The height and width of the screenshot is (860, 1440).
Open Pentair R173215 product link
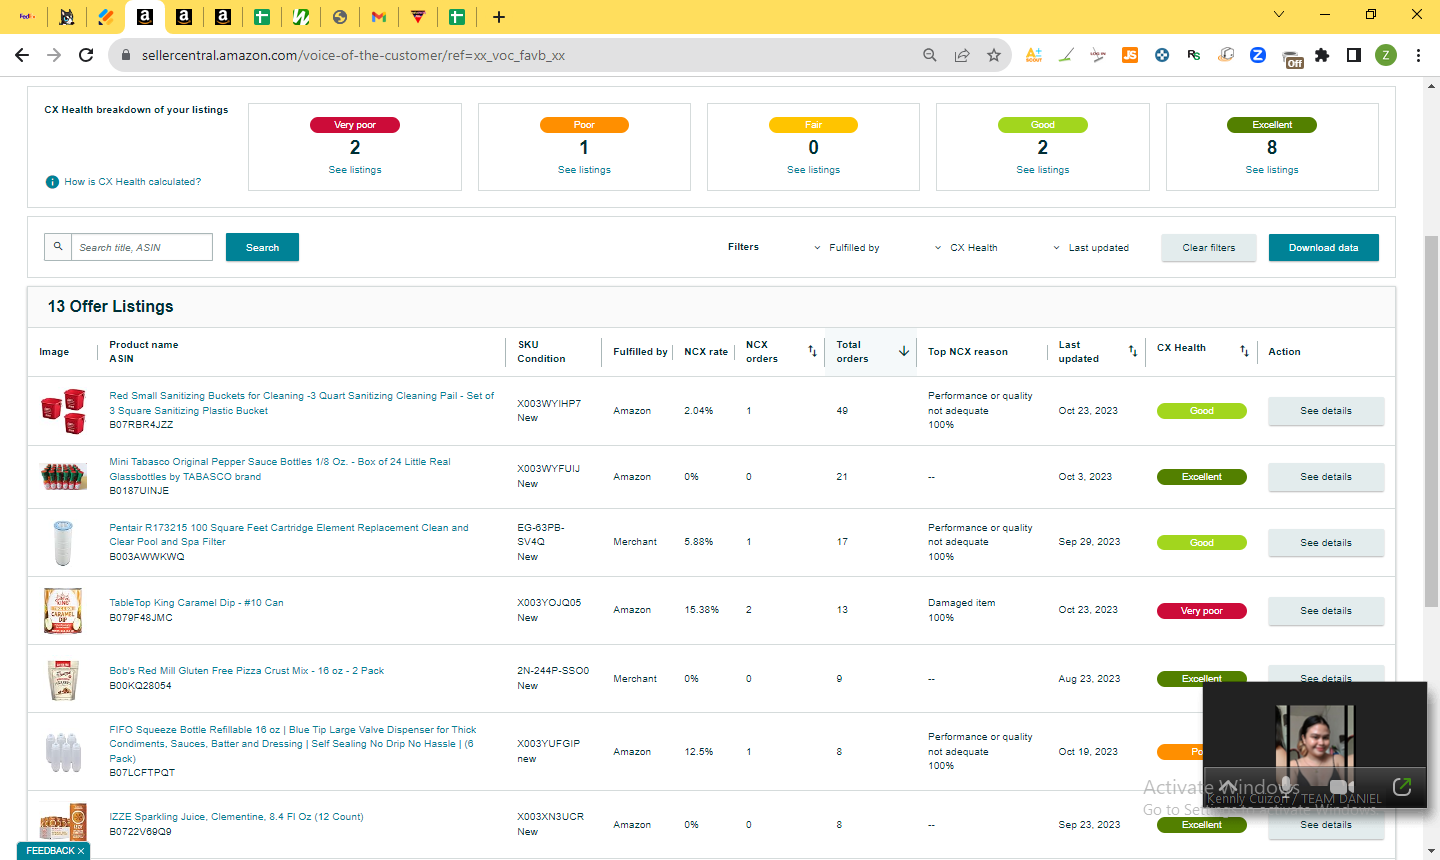pos(289,535)
